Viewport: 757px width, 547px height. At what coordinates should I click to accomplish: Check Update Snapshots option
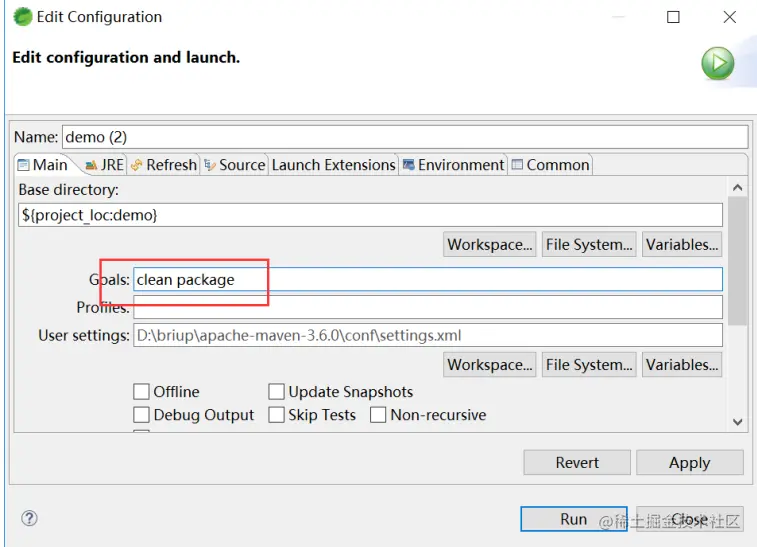276,392
